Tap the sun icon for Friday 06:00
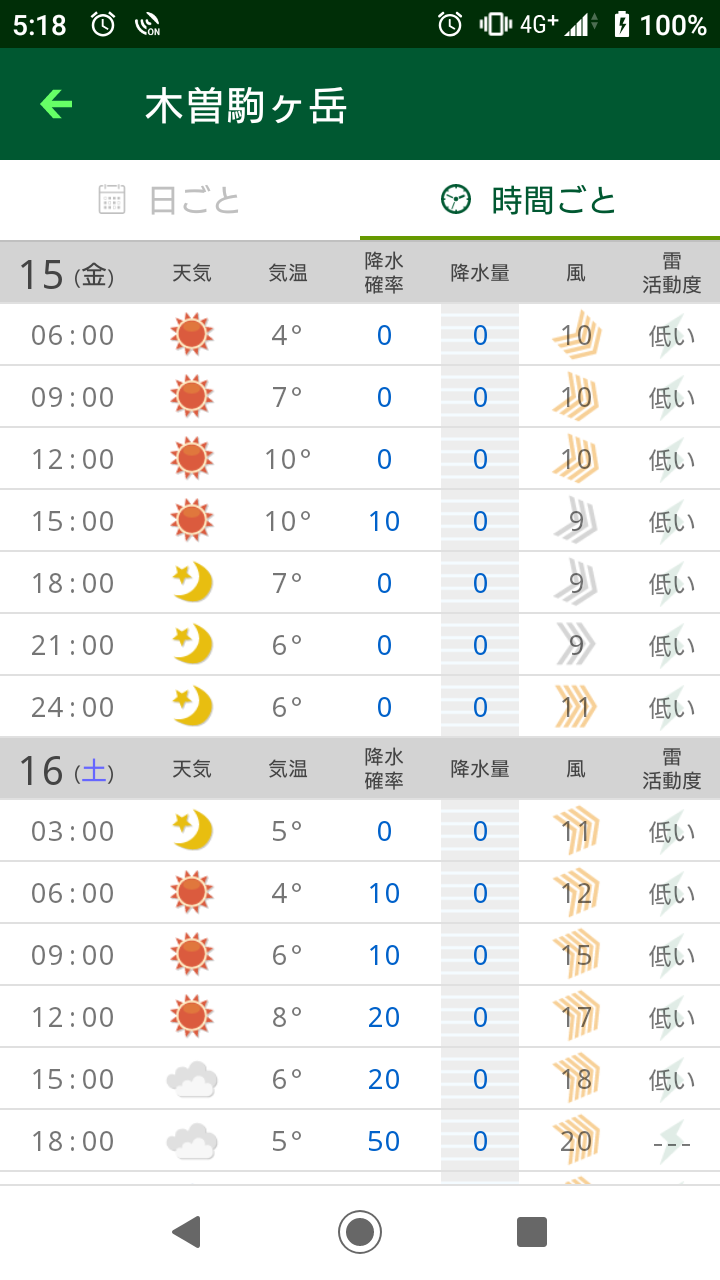 192,335
